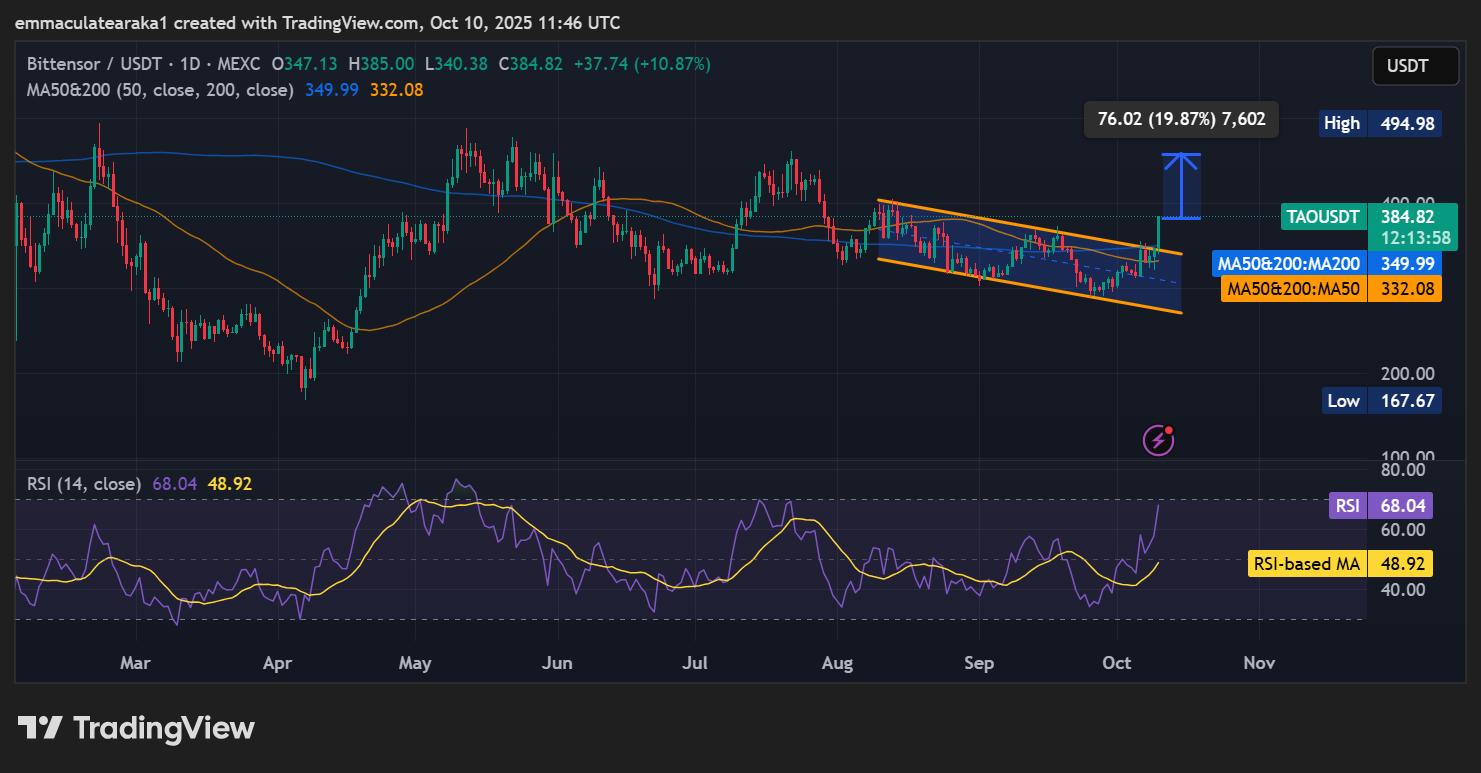This screenshot has width=1481, height=773.
Task: Click the yellow RSI-based MA 48.92 label
Action: coord(1341,564)
